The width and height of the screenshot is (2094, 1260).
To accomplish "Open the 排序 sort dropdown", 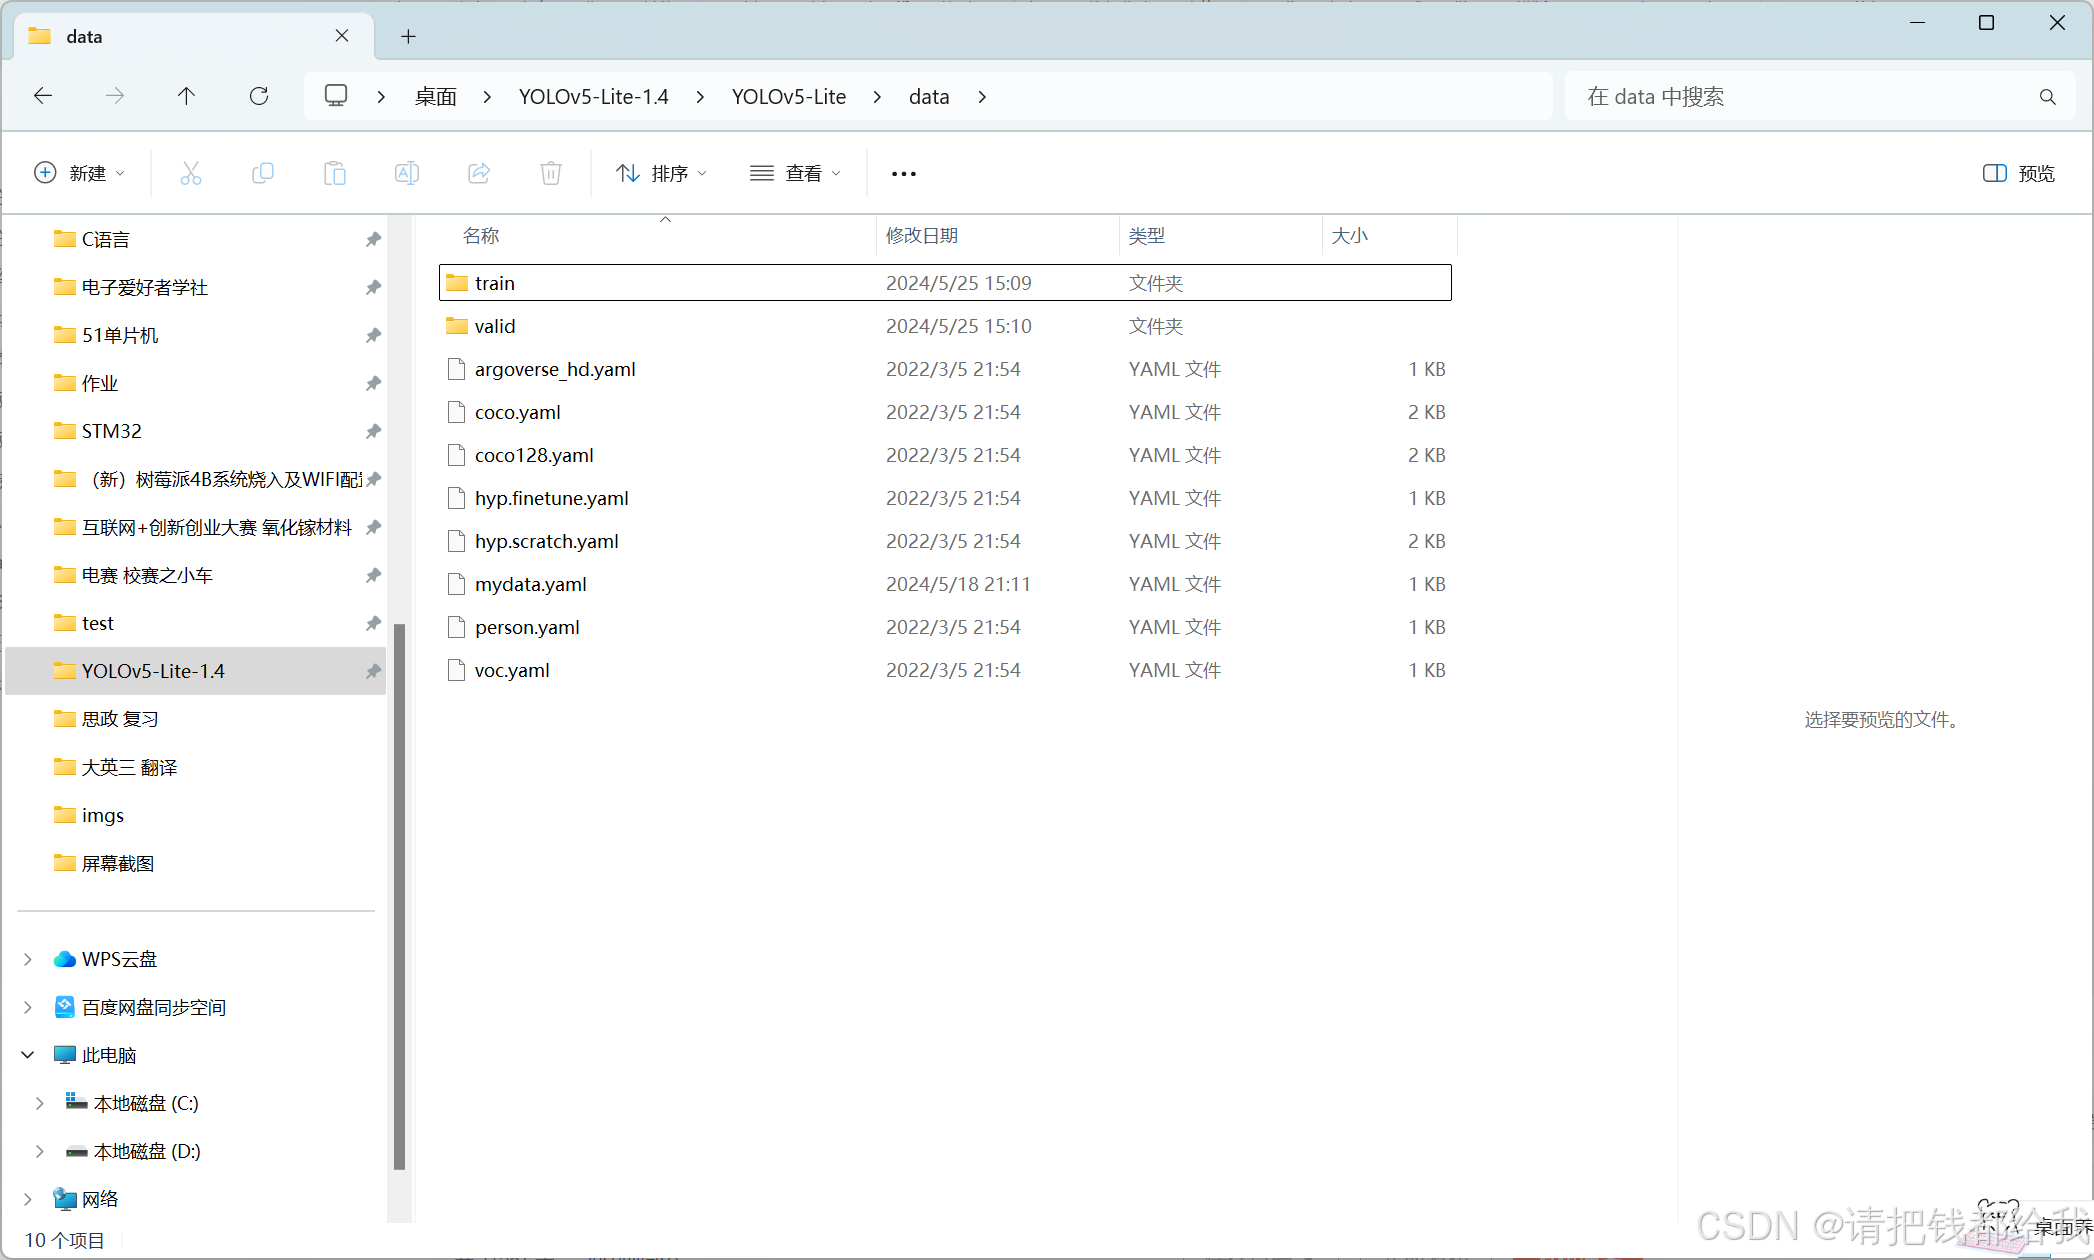I will coord(662,173).
